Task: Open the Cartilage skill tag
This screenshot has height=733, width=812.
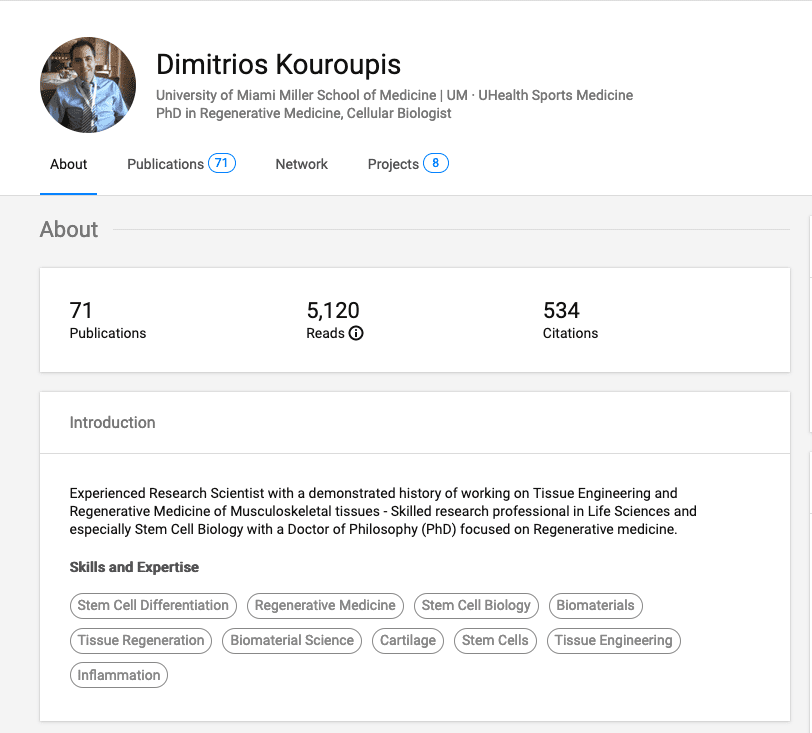Action: tap(408, 641)
